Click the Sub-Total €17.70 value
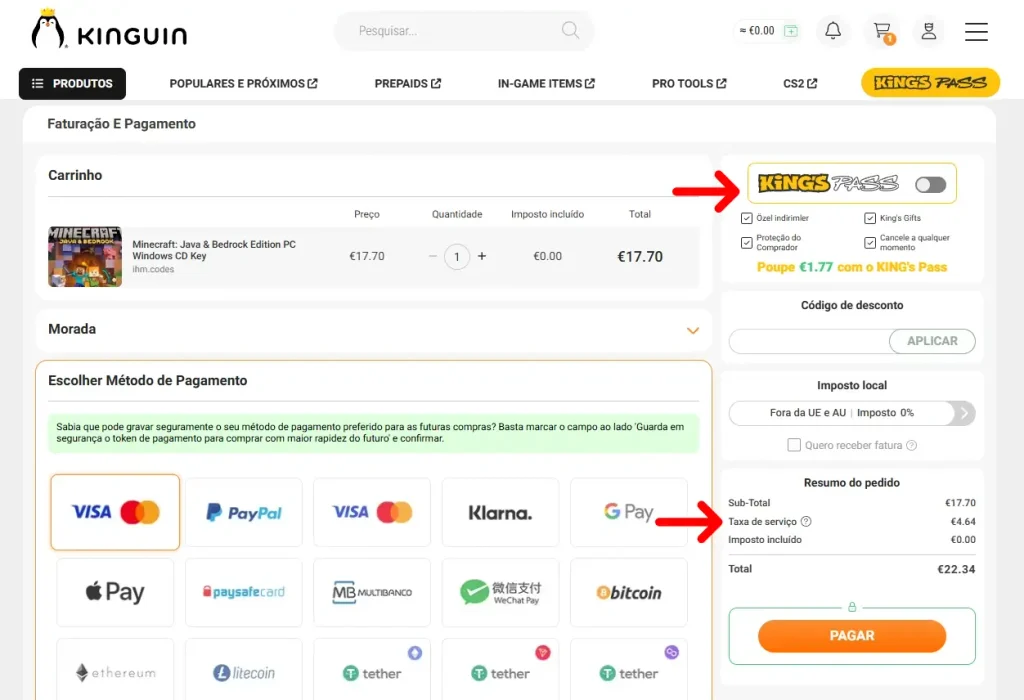Image resolution: width=1024 pixels, height=700 pixels. [960, 503]
